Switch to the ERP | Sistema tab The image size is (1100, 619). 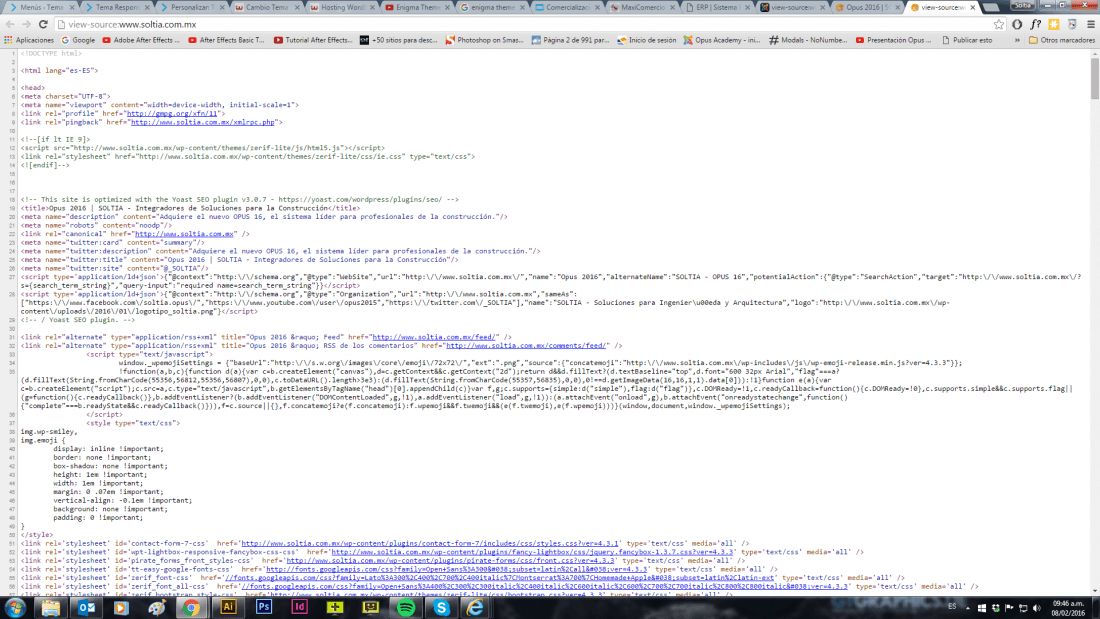point(717,7)
